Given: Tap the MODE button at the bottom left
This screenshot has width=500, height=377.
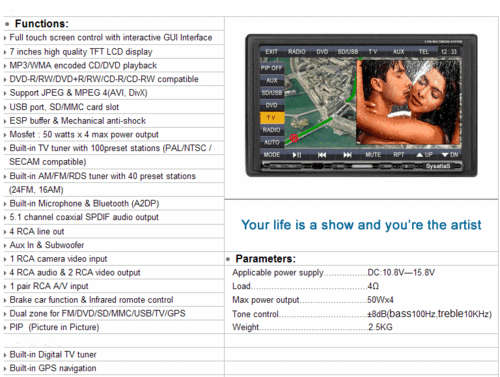Looking at the screenshot, I should pos(272,155).
